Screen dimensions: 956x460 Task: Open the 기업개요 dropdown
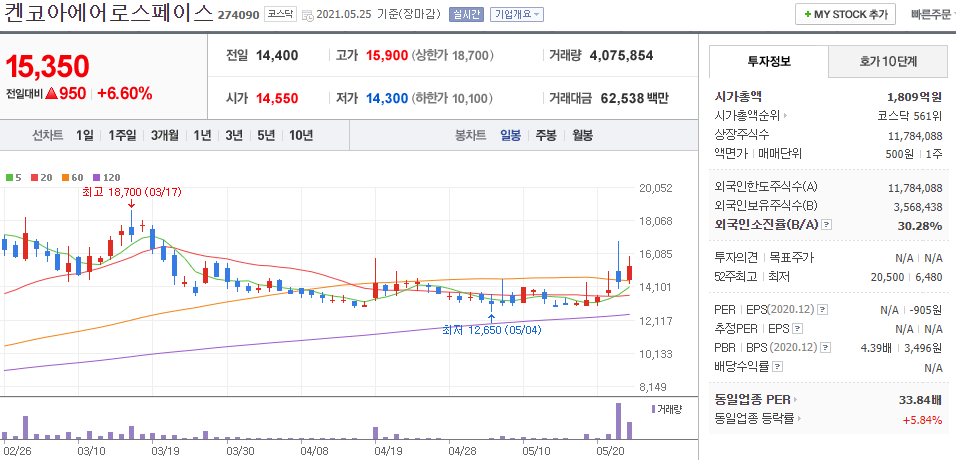point(516,15)
